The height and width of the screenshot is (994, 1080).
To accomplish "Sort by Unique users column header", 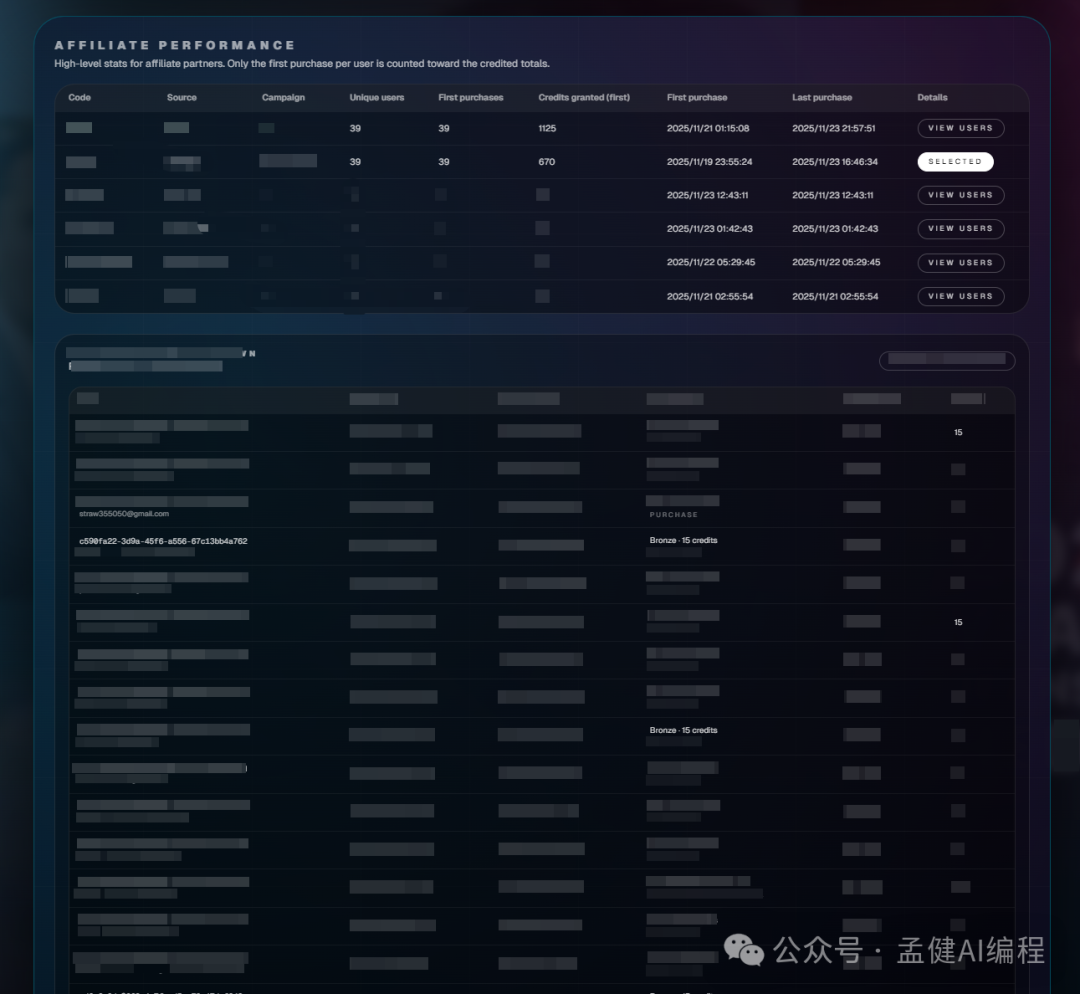I will coord(377,98).
